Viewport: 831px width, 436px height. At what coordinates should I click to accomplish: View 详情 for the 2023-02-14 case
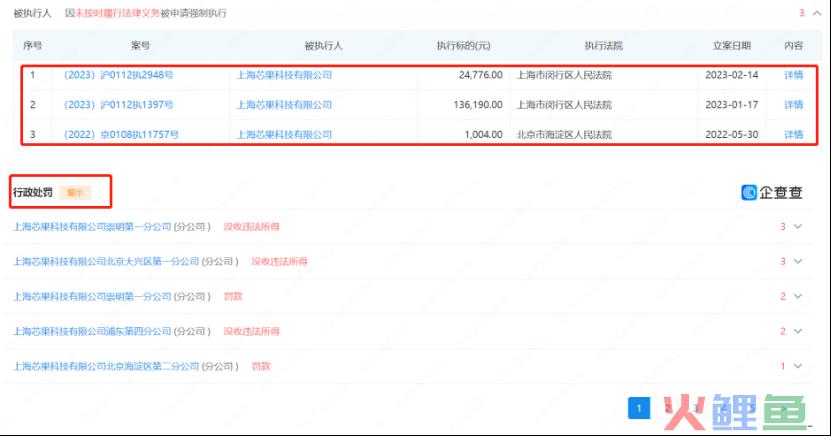(793, 75)
